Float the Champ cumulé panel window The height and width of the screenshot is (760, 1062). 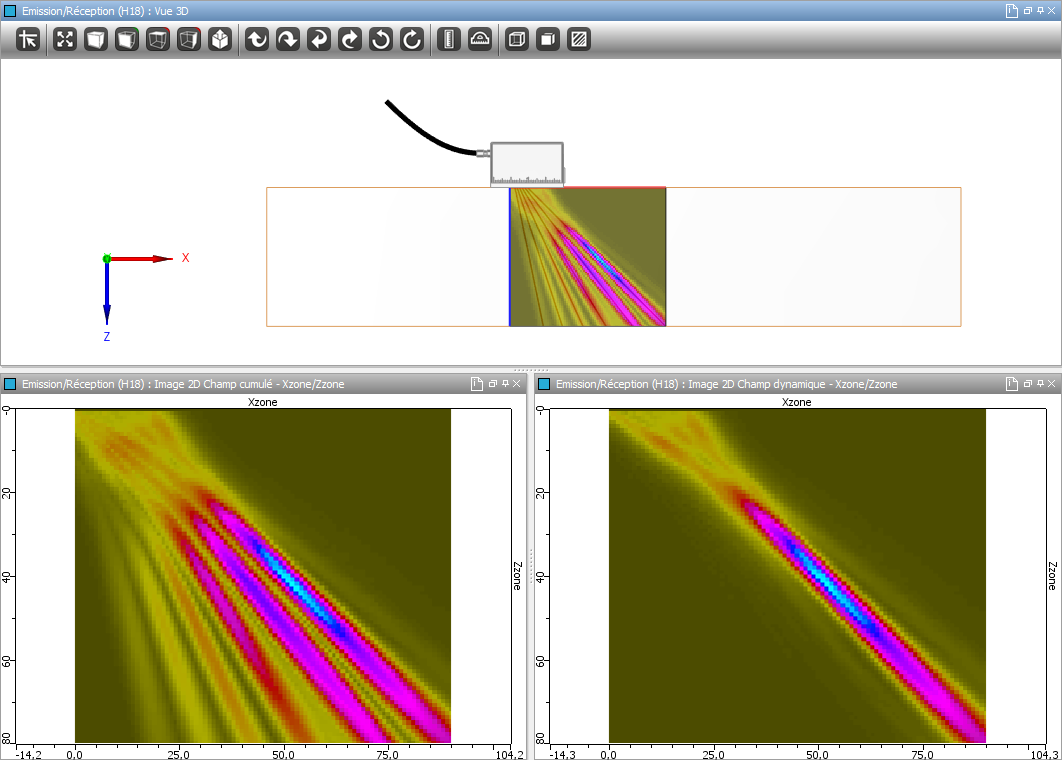click(492, 384)
